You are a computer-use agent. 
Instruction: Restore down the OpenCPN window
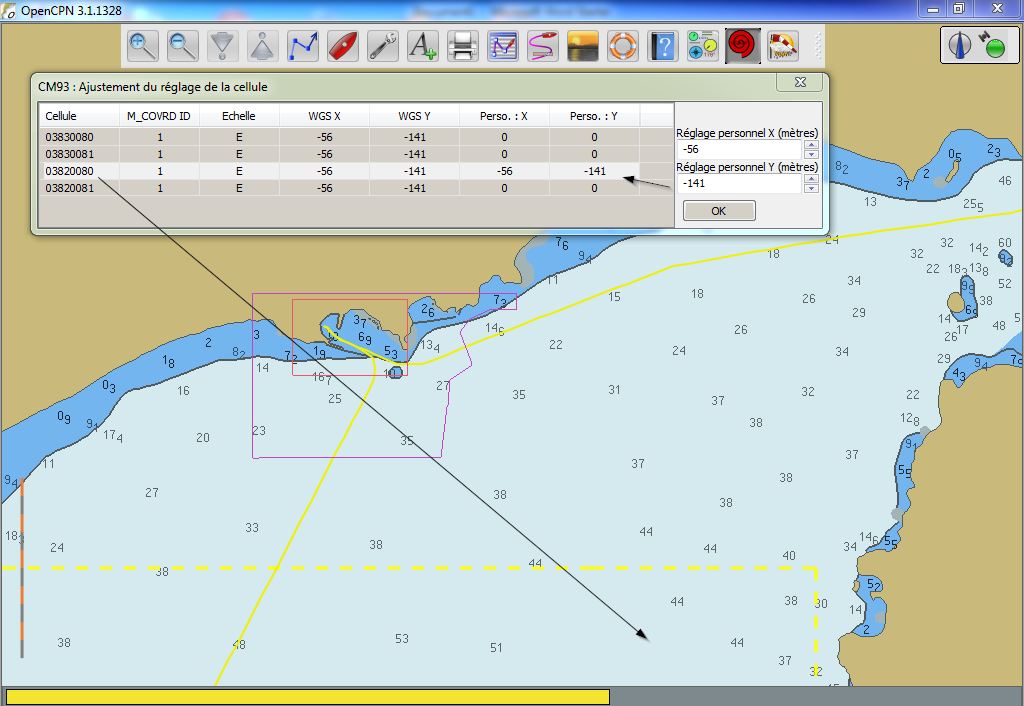coord(959,9)
